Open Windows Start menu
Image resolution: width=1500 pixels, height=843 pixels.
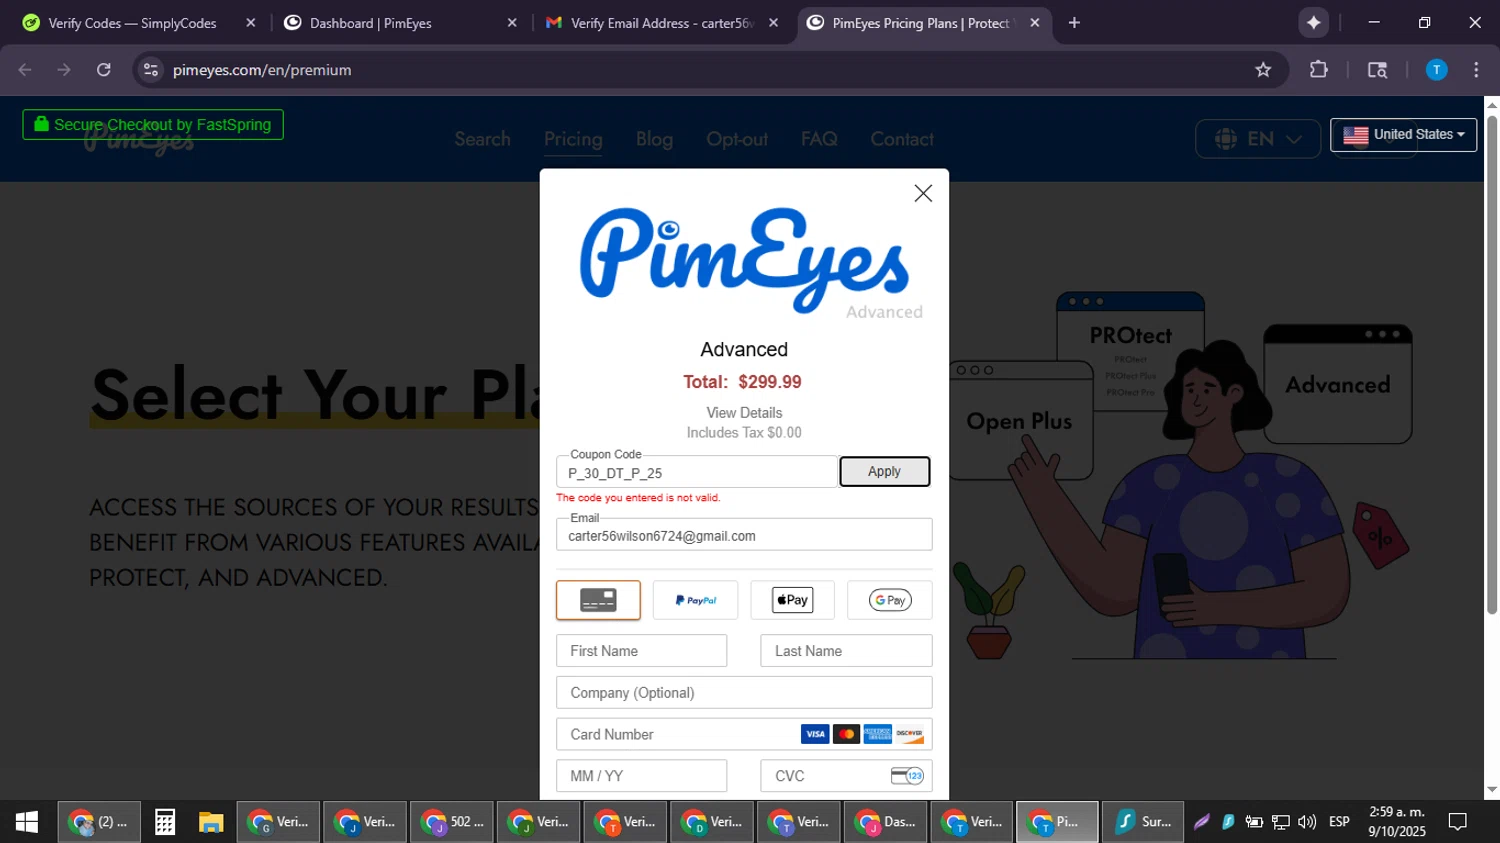click(x=27, y=822)
